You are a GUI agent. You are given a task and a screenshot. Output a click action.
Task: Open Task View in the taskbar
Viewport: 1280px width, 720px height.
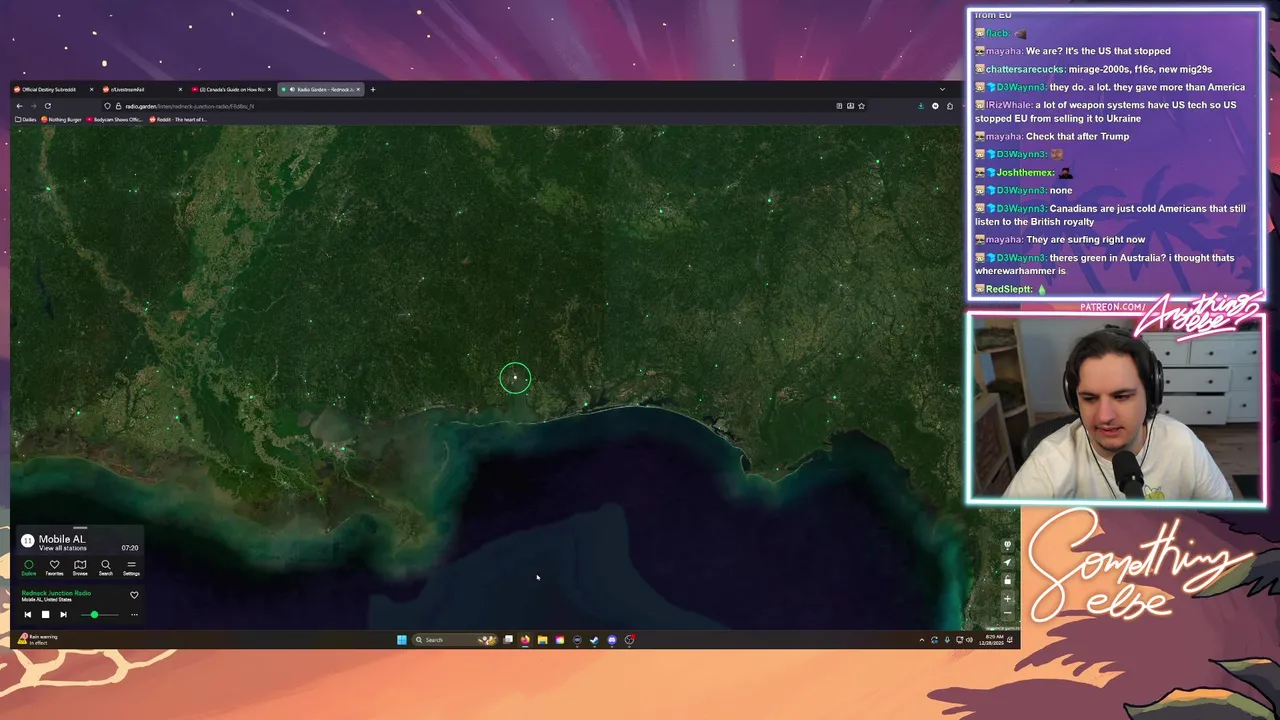tap(508, 640)
